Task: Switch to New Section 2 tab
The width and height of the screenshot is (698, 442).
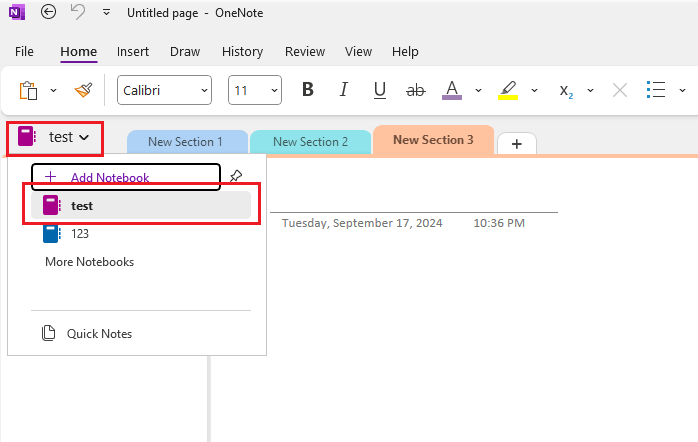Action: click(310, 142)
